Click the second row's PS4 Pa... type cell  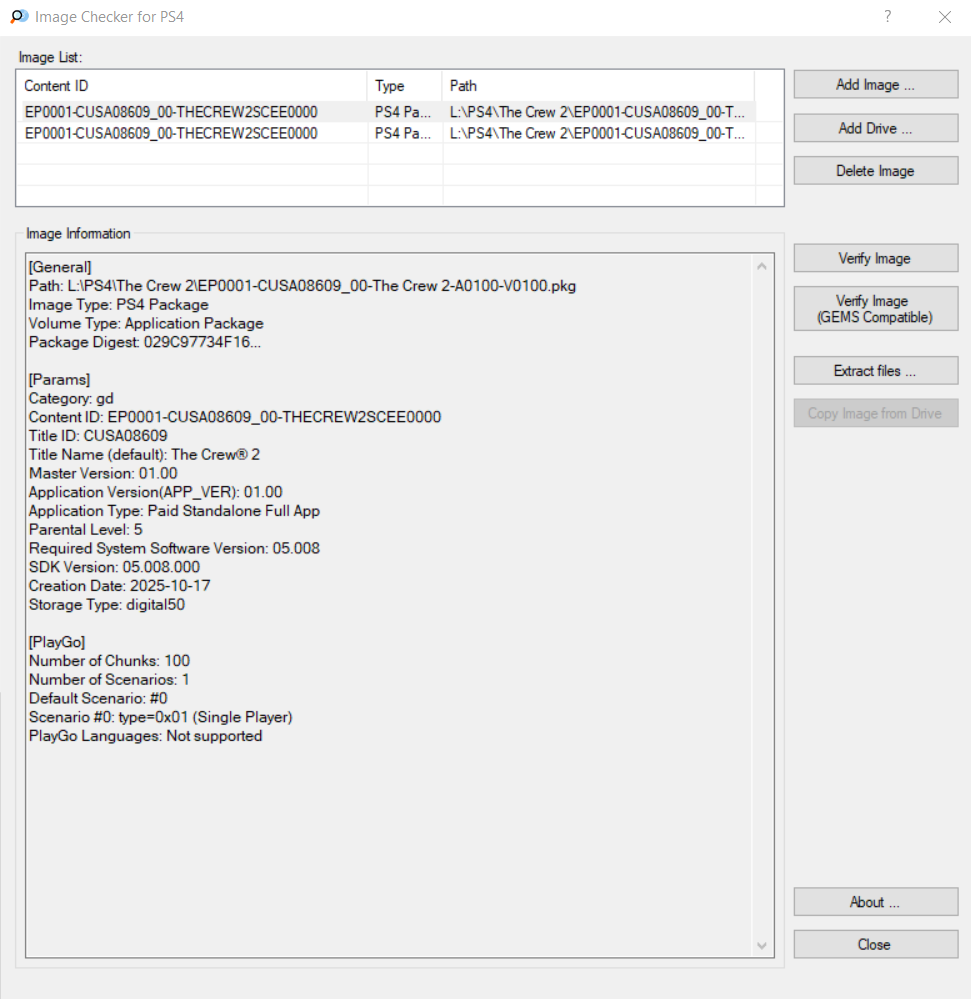pyautogui.click(x=403, y=133)
